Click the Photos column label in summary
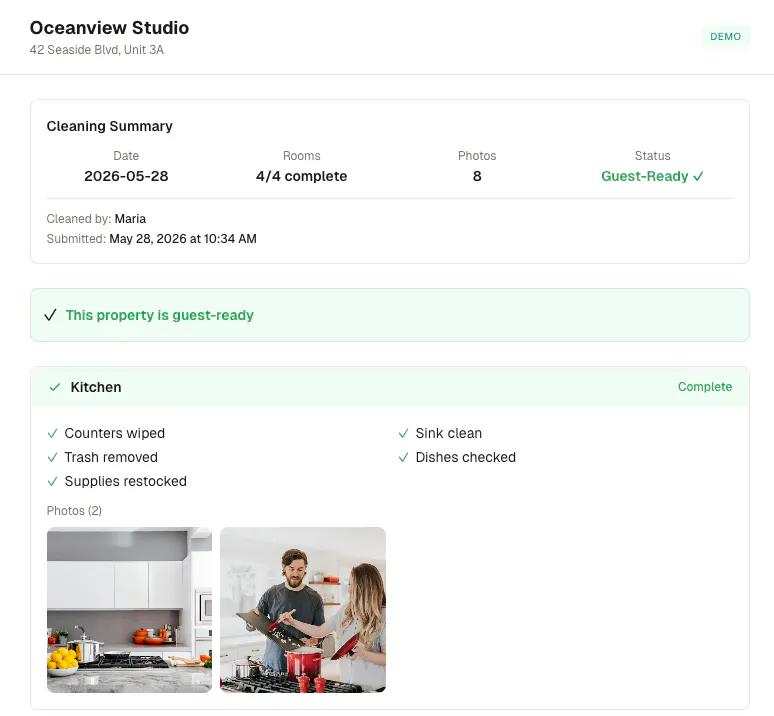 click(x=477, y=156)
